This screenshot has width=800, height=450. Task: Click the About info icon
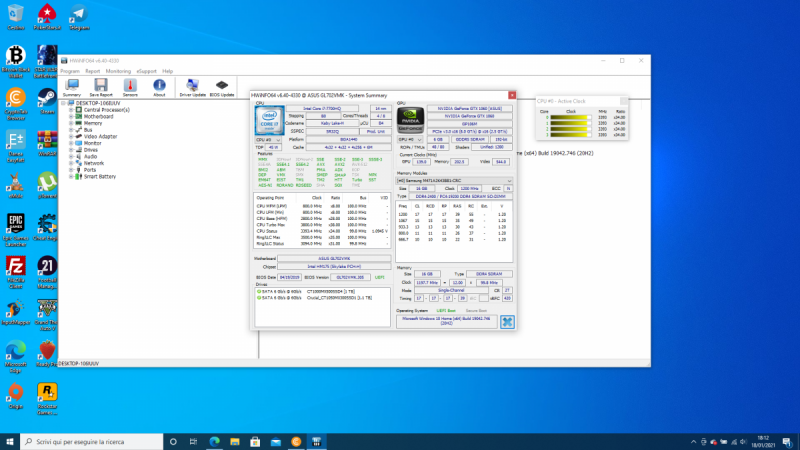coord(159,86)
